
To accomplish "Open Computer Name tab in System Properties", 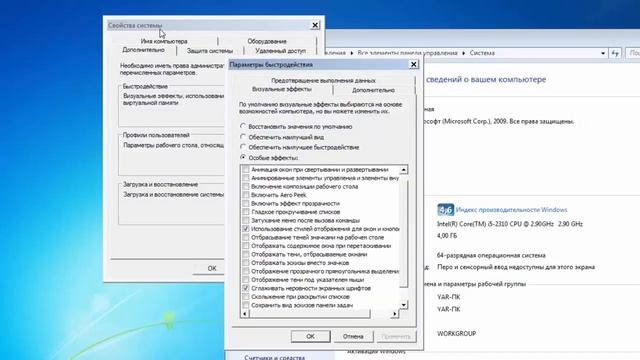I will click(x=164, y=41).
